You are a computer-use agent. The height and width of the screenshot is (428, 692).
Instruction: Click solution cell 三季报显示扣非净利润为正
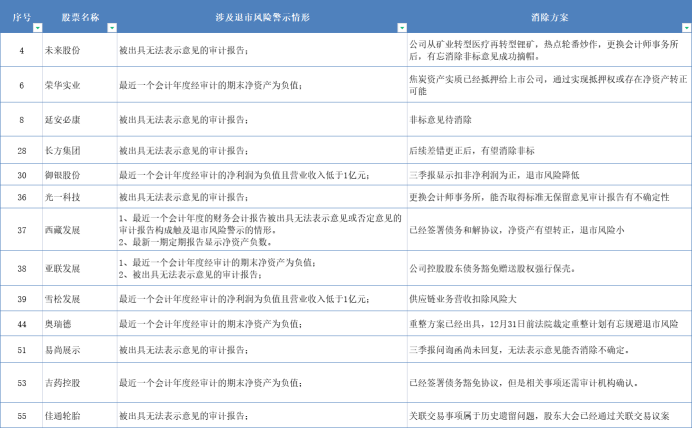point(549,175)
